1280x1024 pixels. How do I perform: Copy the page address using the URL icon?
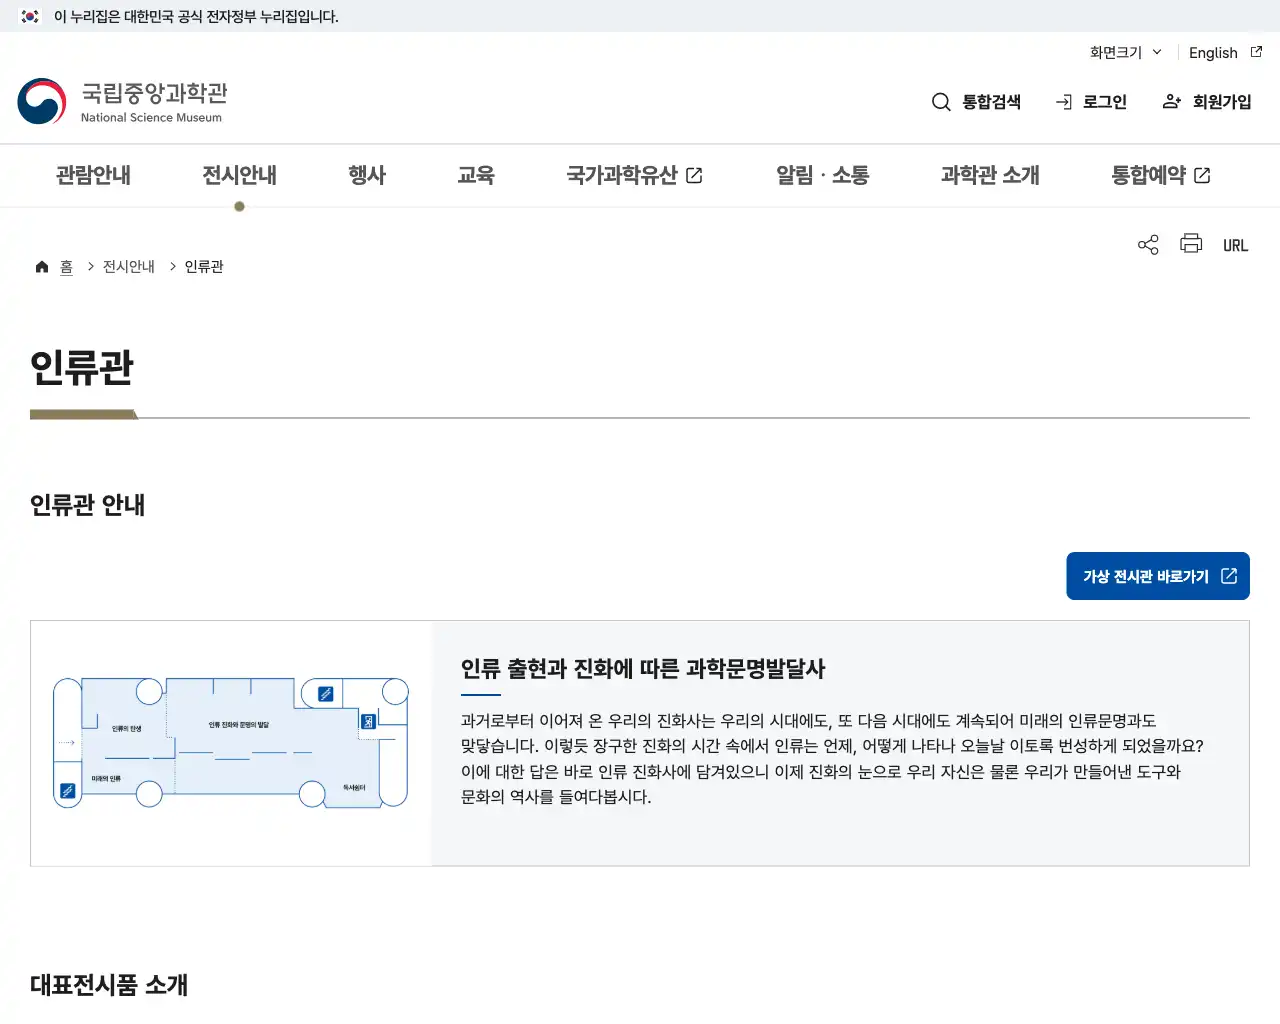click(1235, 244)
